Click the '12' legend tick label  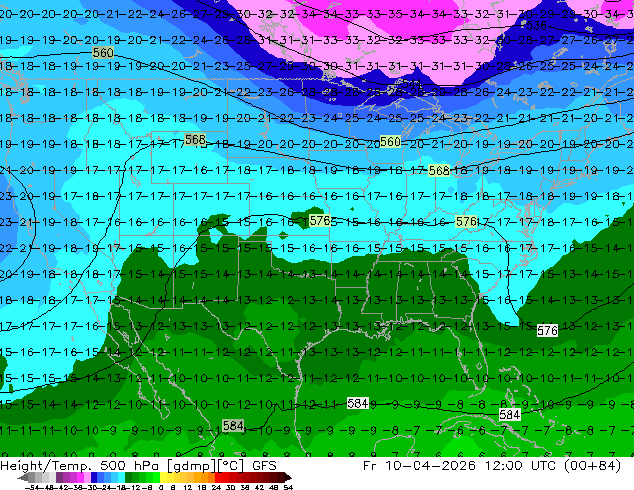click(188, 487)
